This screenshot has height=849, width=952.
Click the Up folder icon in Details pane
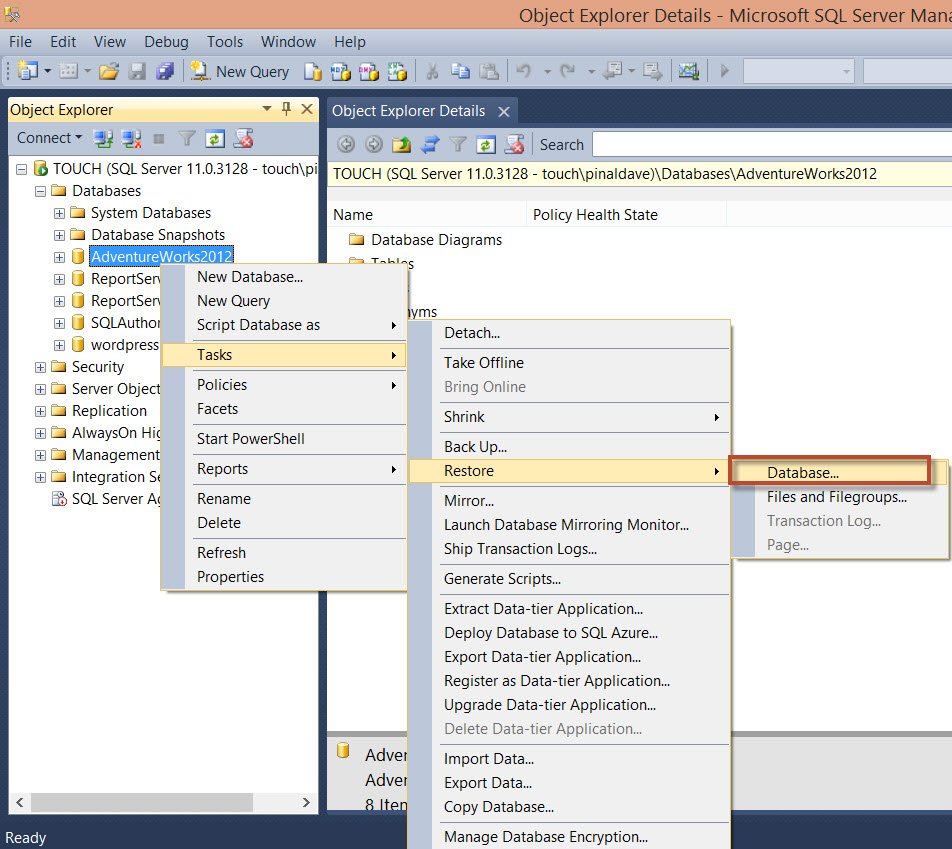pyautogui.click(x=401, y=145)
